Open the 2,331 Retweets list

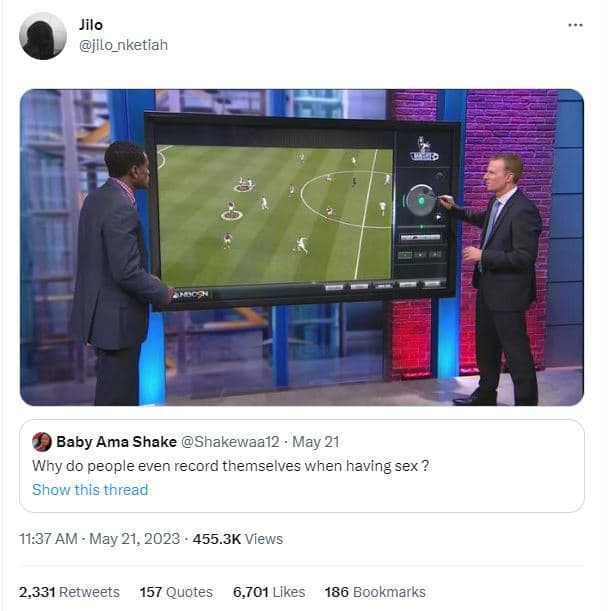click(69, 592)
